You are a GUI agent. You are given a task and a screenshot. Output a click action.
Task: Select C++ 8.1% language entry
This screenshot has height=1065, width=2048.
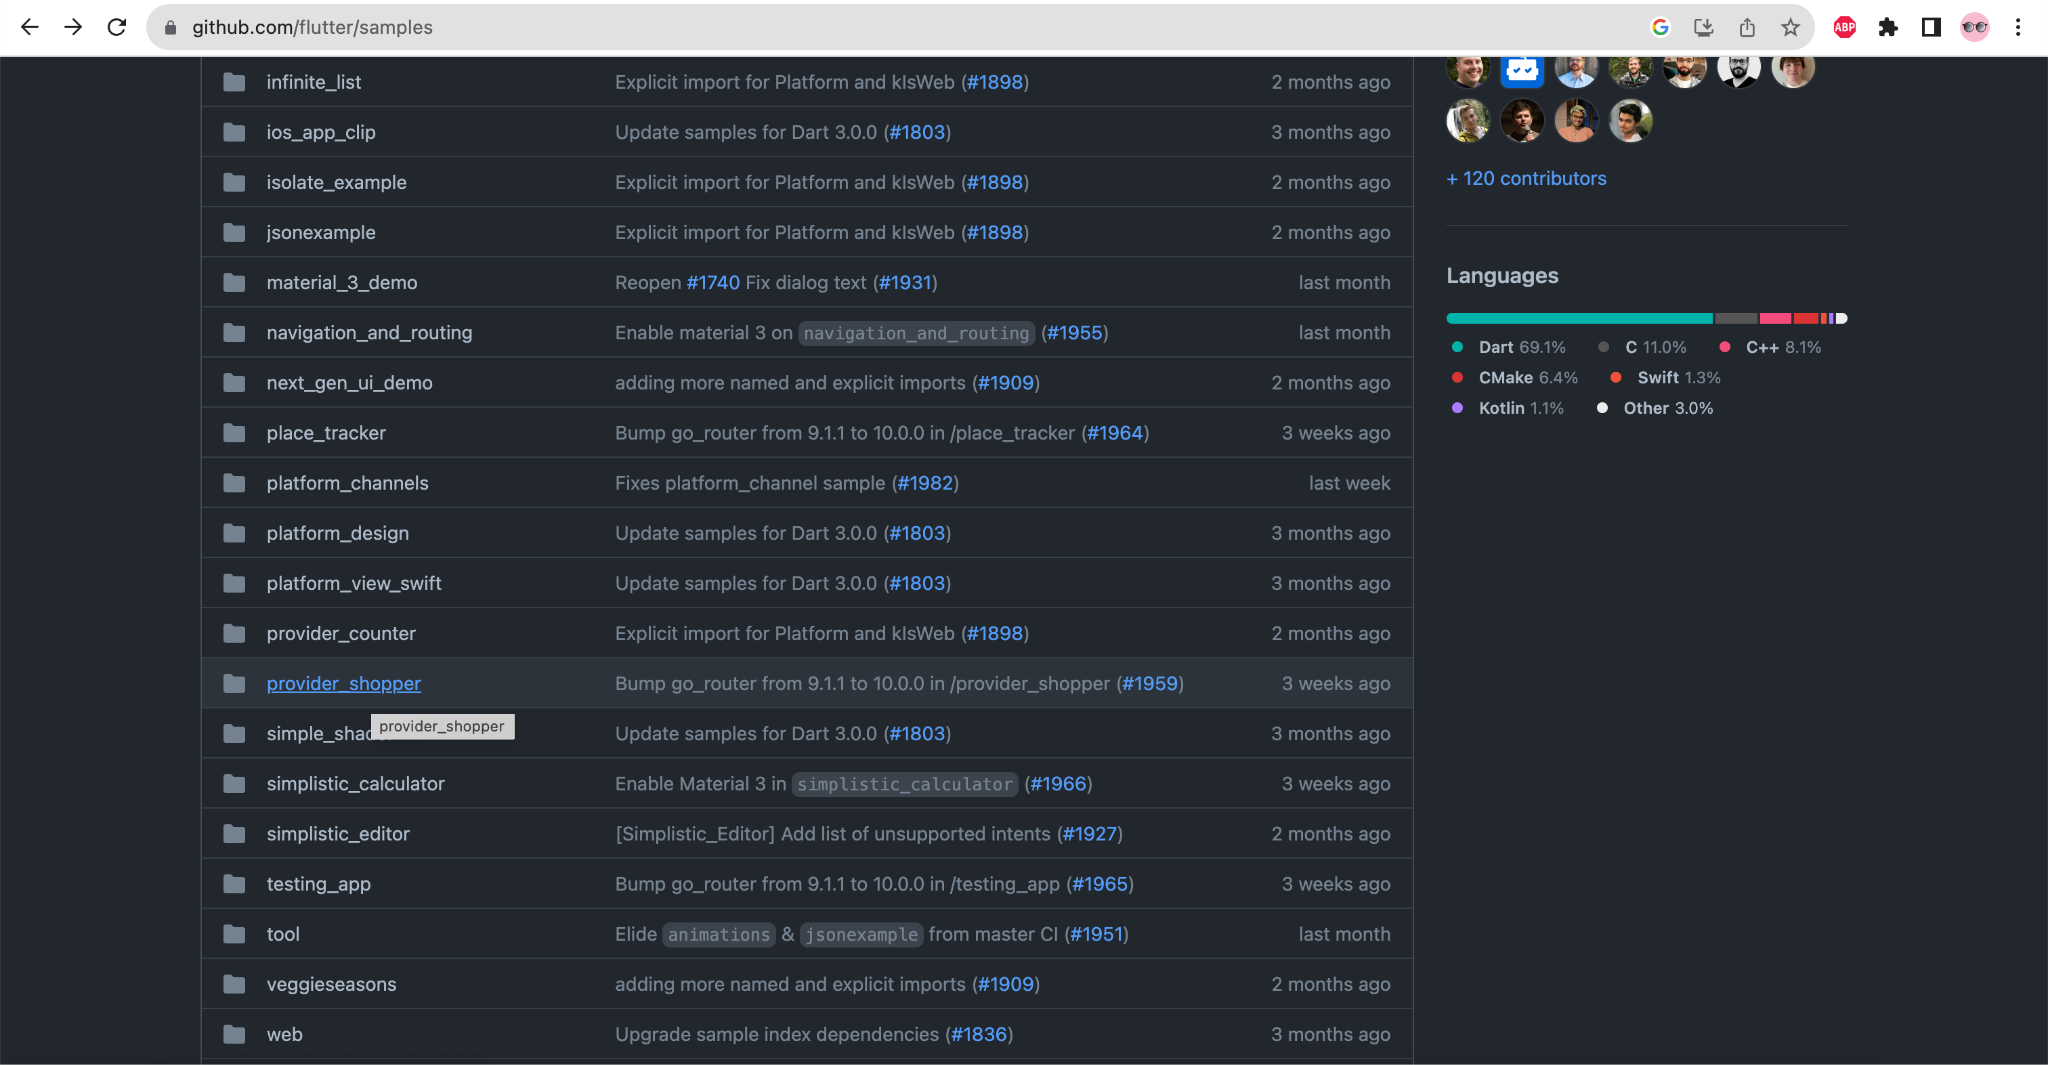[1770, 347]
